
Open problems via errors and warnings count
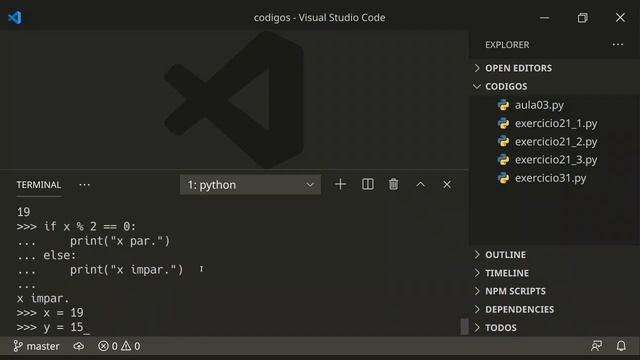(x=119, y=346)
